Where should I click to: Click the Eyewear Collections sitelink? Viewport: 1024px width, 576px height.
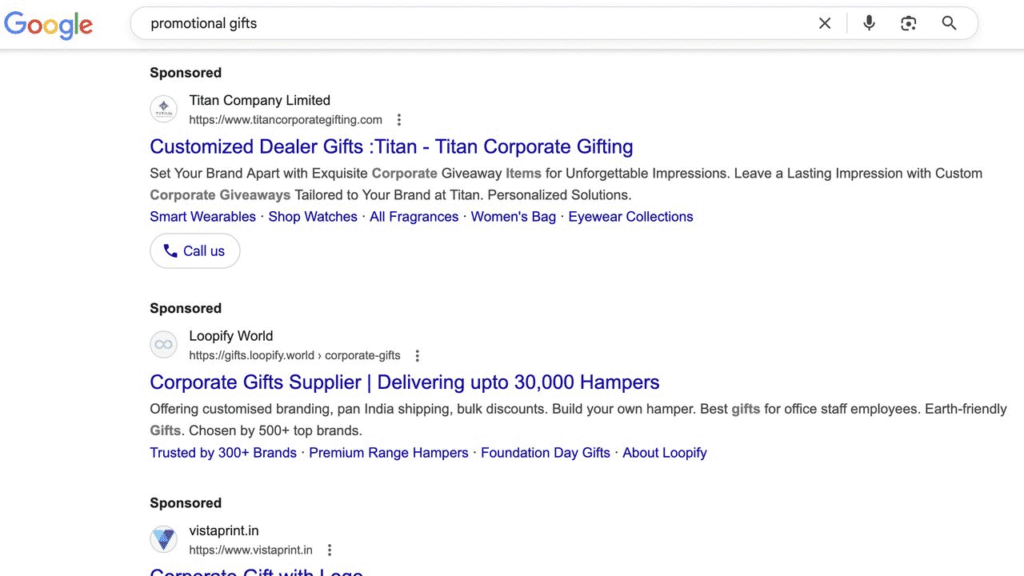tap(630, 216)
